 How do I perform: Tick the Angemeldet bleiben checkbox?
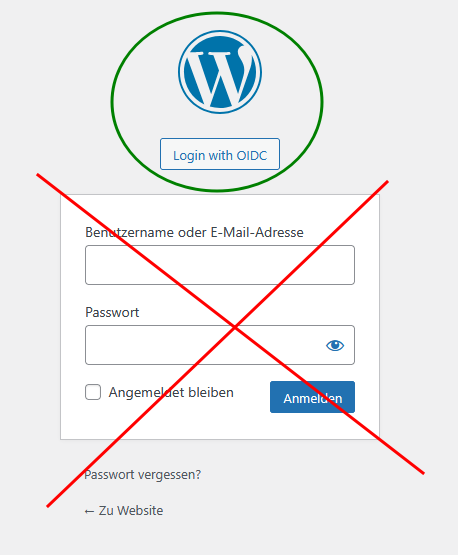click(x=93, y=392)
